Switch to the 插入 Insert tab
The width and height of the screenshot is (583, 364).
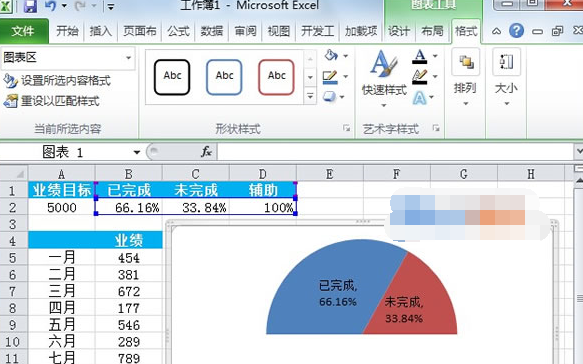point(100,31)
